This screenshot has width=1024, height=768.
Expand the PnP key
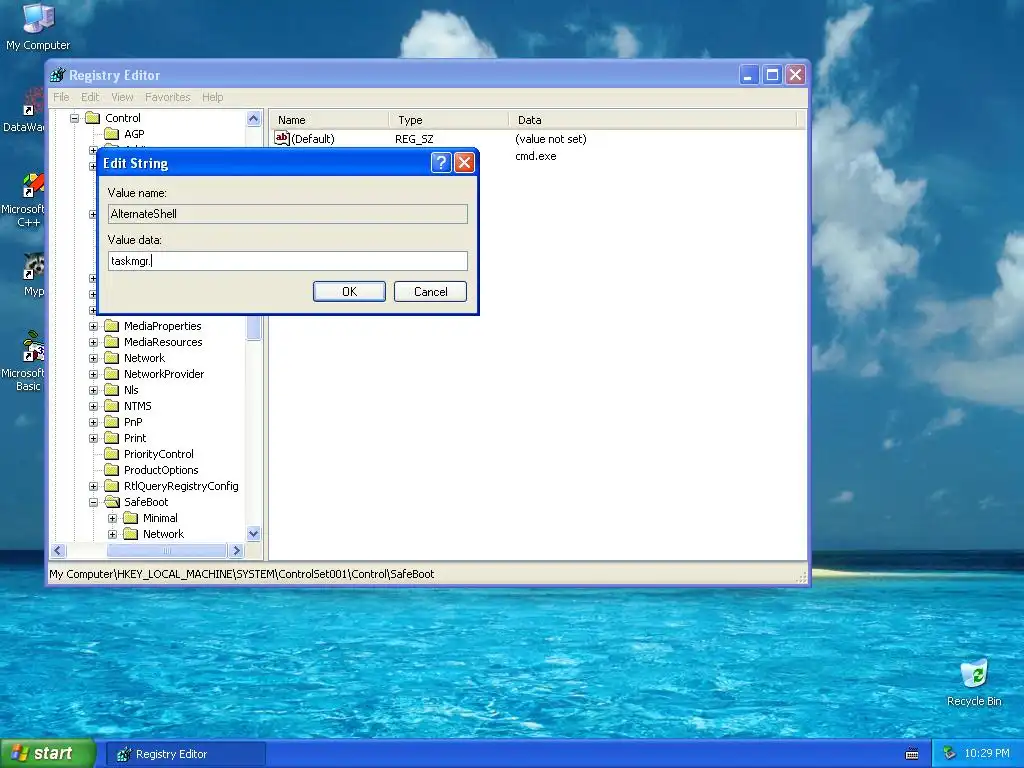[x=93, y=422]
